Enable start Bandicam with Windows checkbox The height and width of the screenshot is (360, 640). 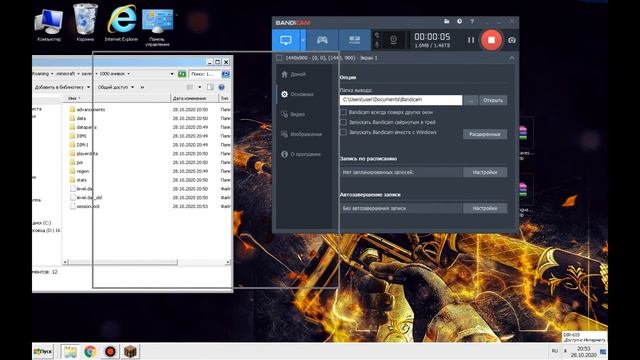point(343,132)
